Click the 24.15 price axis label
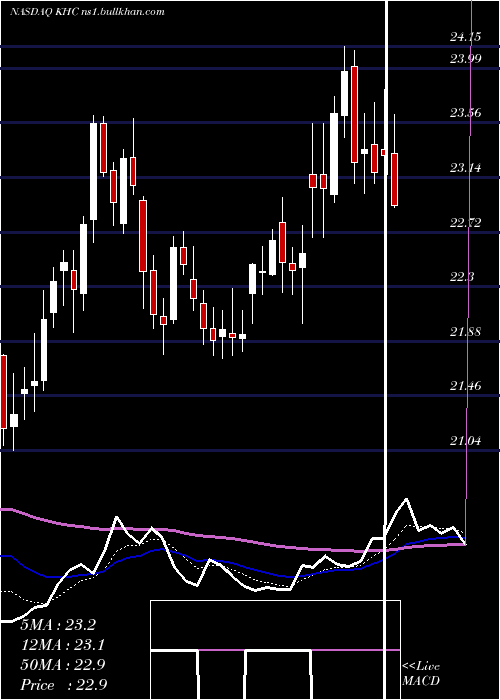This screenshot has height=700, width=500. [465, 37]
